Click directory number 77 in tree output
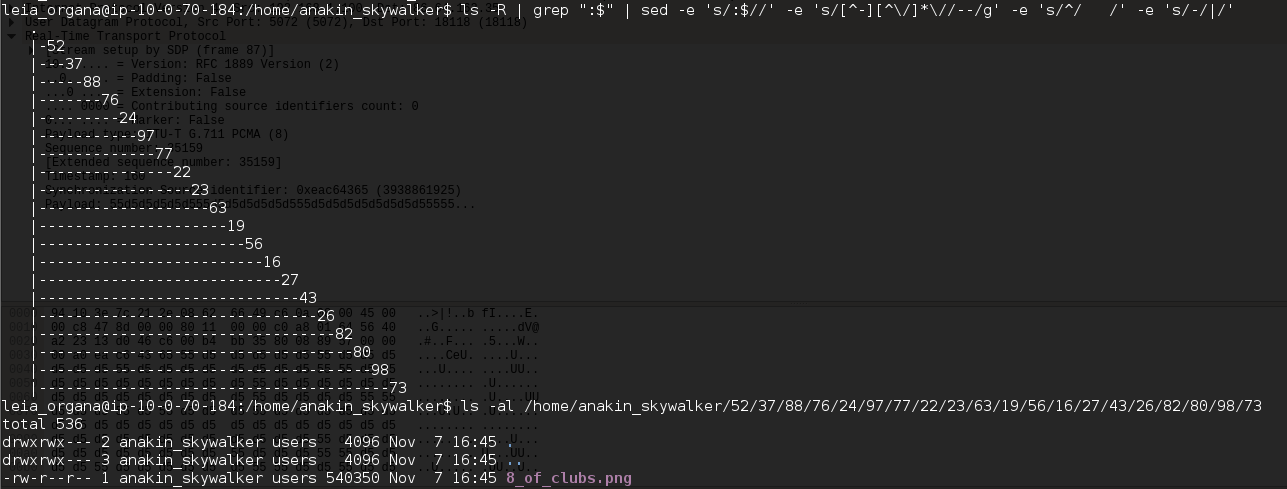This screenshot has height=489, width=1287. tap(165, 154)
